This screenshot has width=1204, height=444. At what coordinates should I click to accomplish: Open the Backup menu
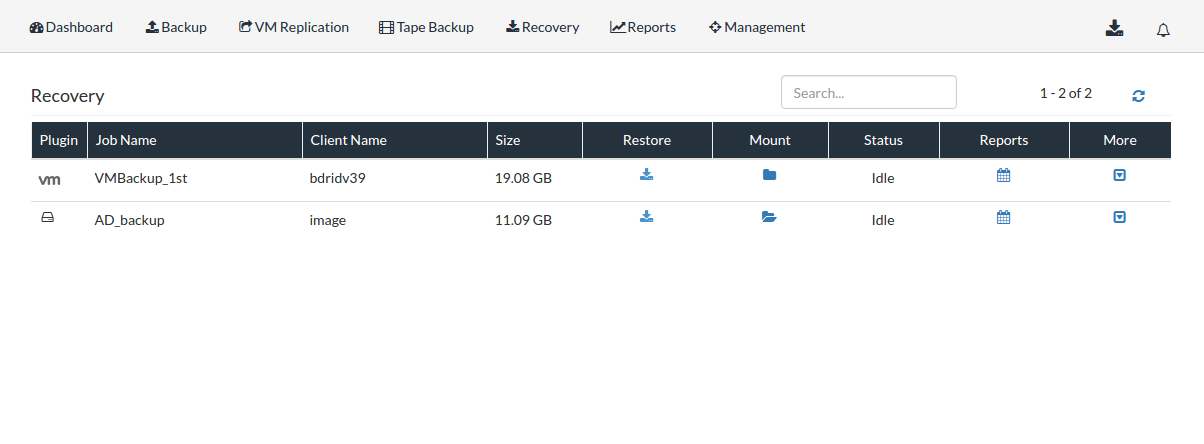[176, 27]
